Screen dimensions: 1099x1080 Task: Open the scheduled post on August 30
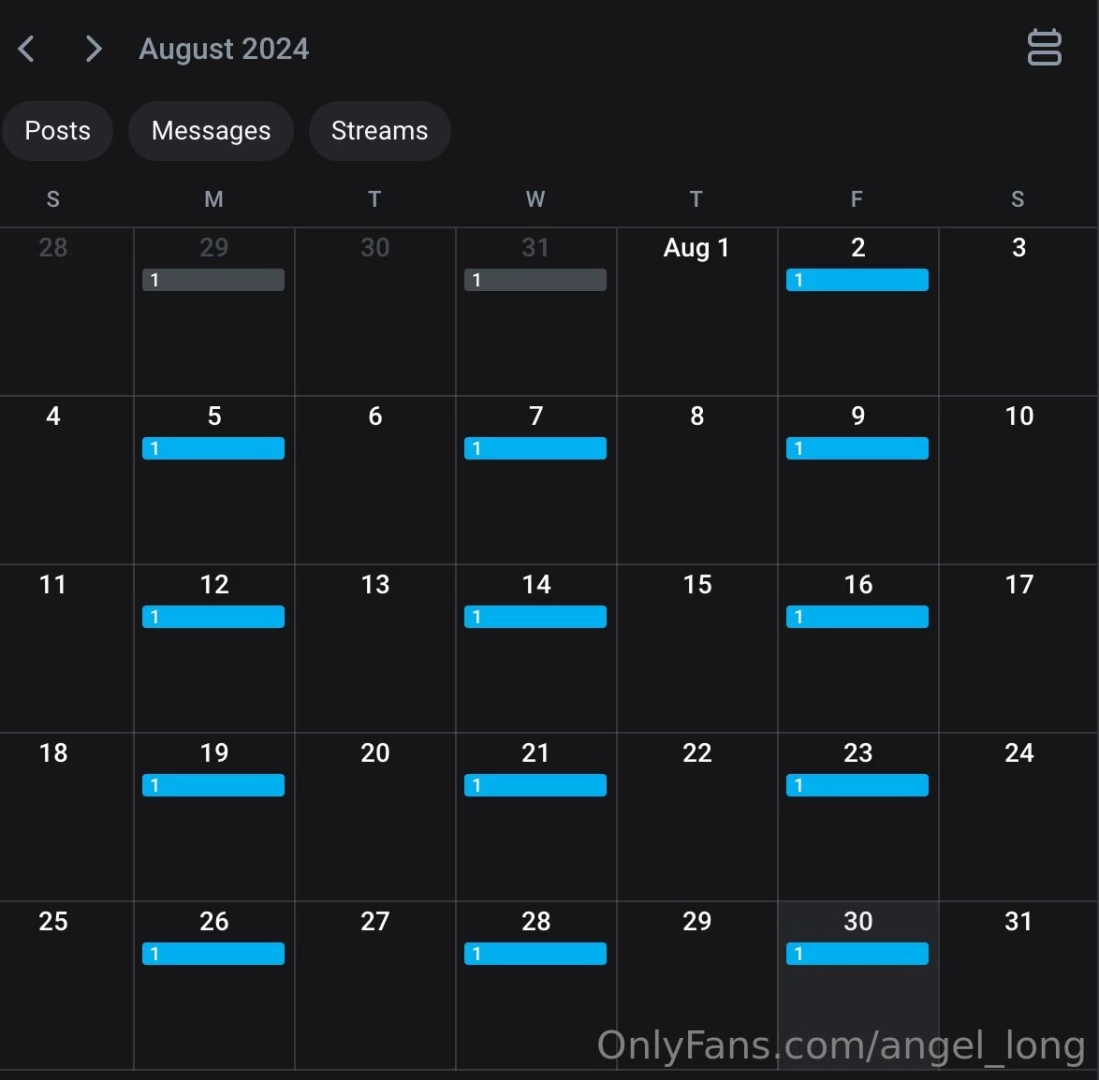click(857, 954)
